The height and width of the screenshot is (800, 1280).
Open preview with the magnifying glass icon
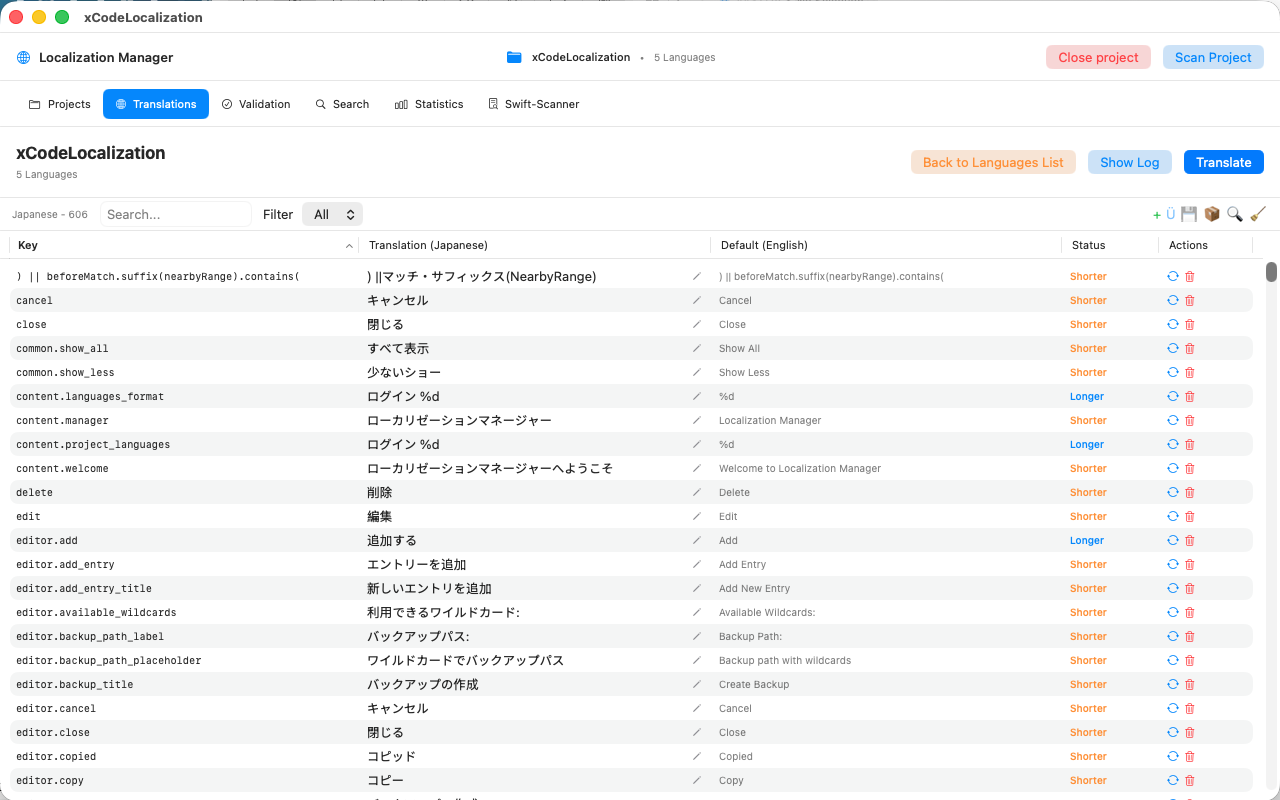(x=1235, y=213)
